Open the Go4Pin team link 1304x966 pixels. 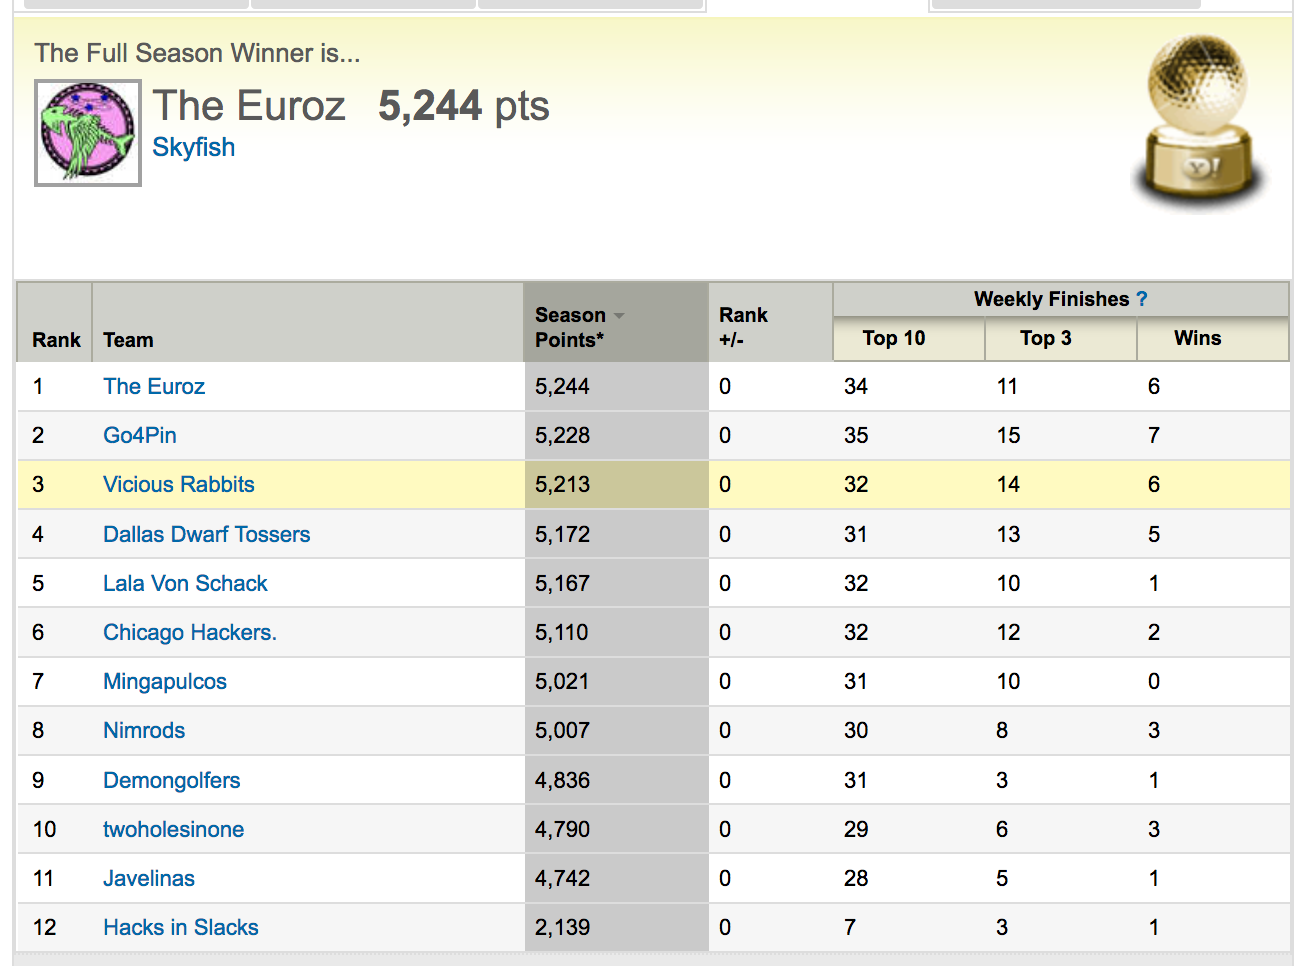pyautogui.click(x=140, y=436)
